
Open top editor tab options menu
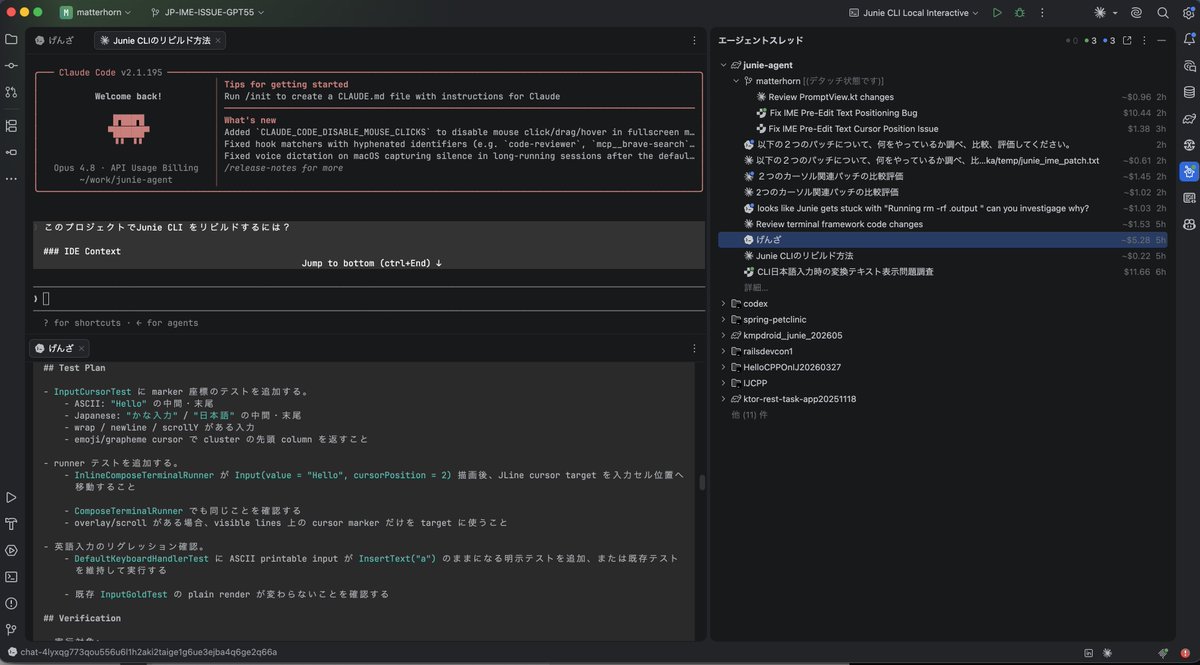tap(694, 40)
